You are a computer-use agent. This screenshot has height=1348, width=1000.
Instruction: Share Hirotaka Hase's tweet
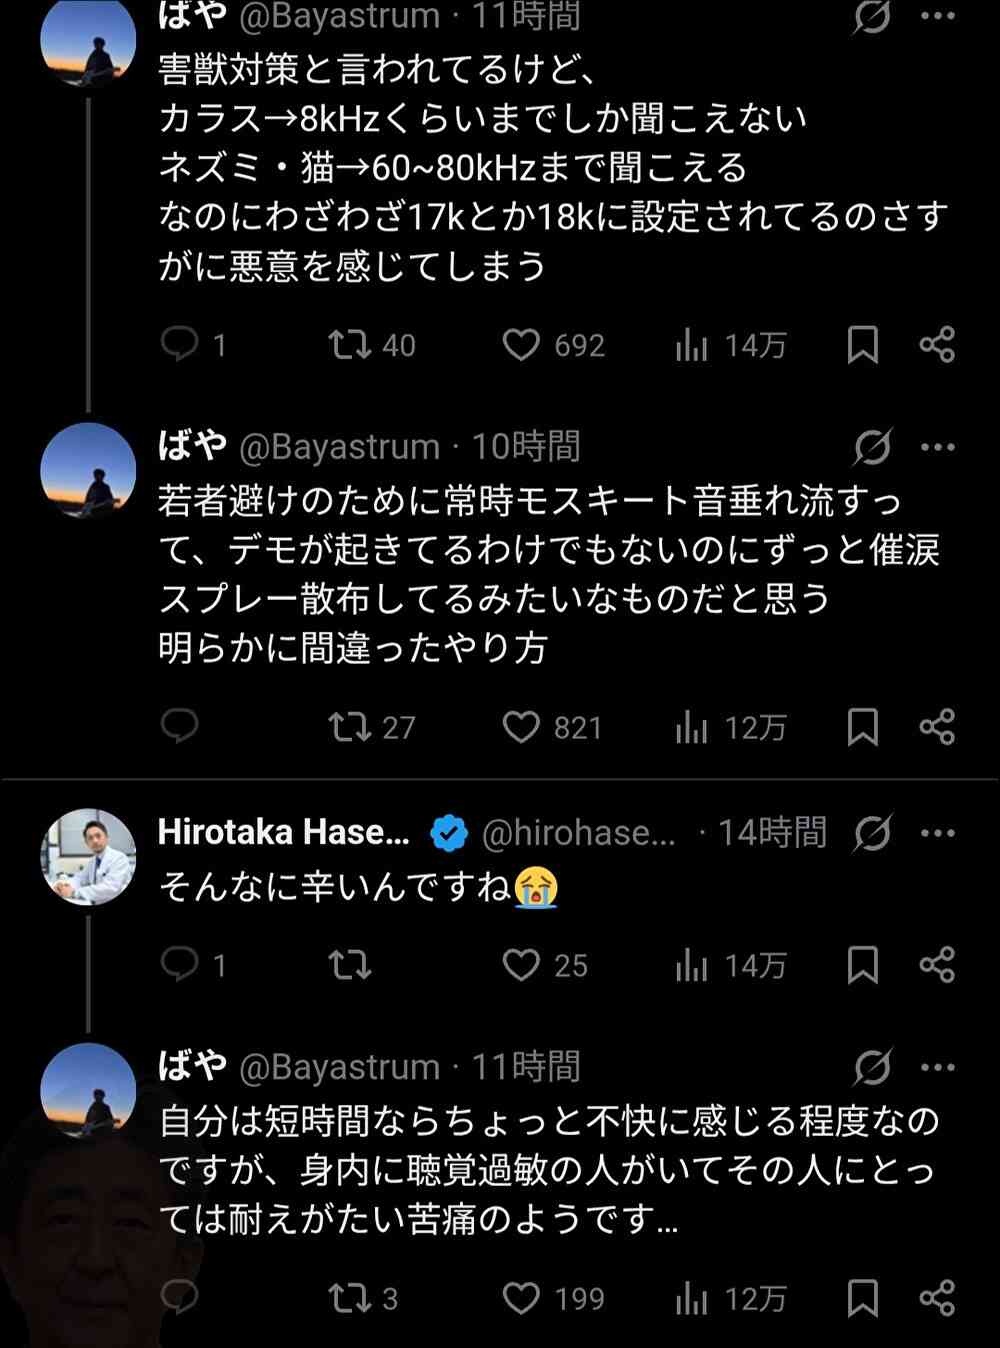coord(937,965)
